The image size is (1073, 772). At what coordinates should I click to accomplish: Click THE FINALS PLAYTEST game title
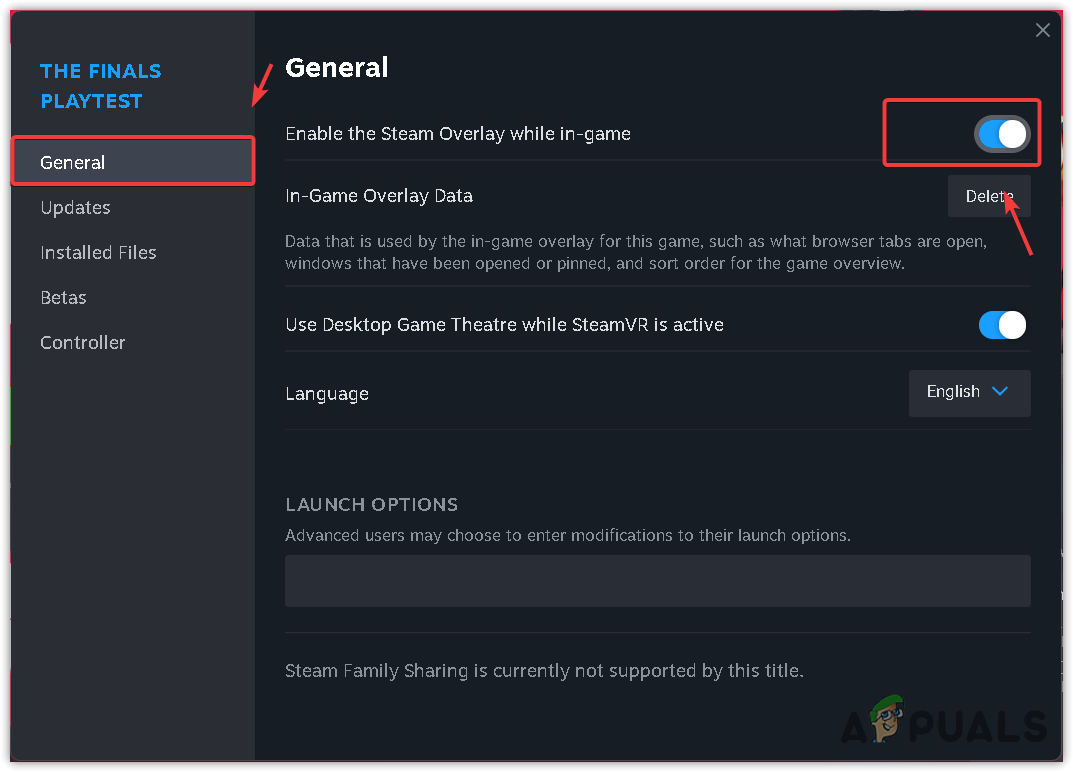coord(100,86)
